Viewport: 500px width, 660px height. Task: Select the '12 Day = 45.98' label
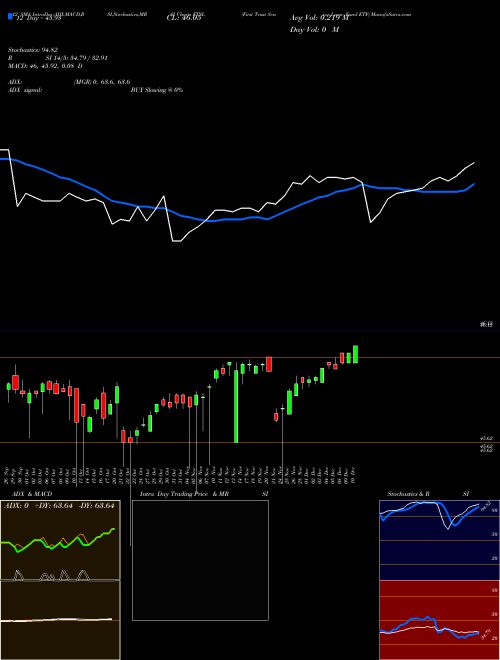pos(39,17)
